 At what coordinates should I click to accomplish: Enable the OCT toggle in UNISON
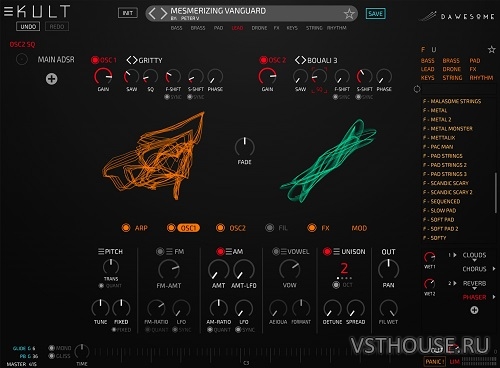pos(336,285)
